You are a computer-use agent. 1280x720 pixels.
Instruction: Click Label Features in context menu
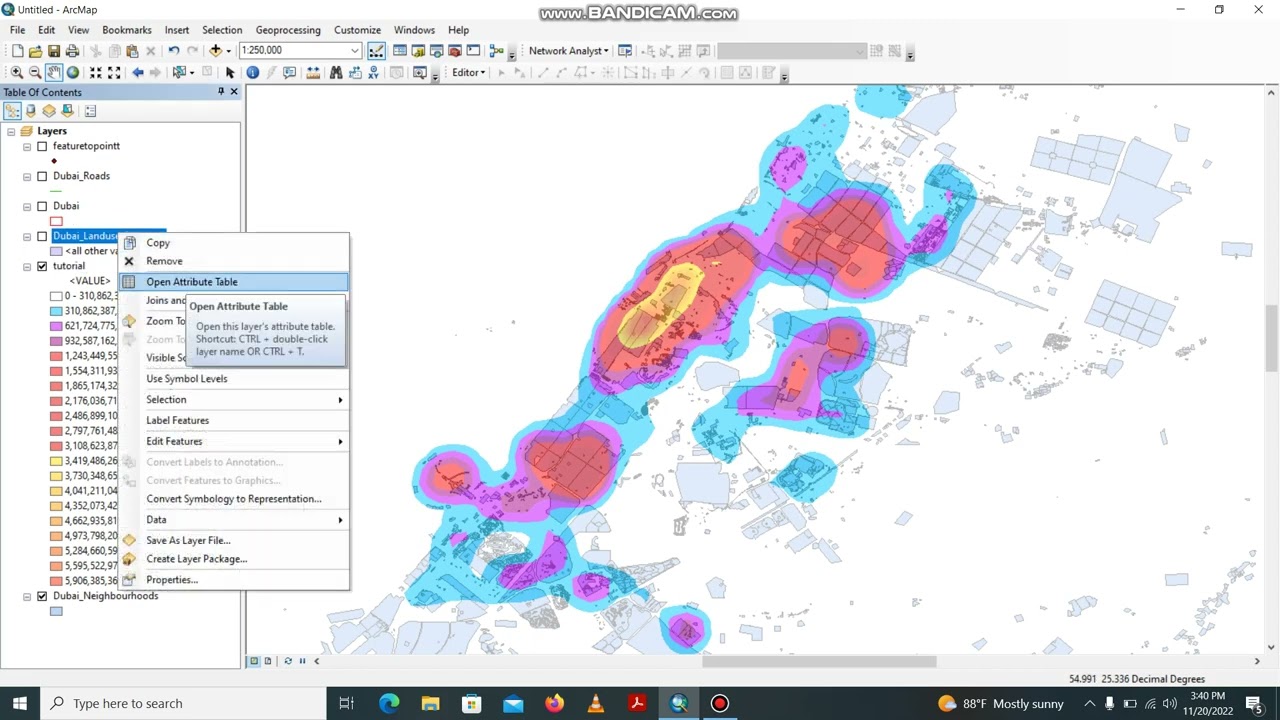234,420
